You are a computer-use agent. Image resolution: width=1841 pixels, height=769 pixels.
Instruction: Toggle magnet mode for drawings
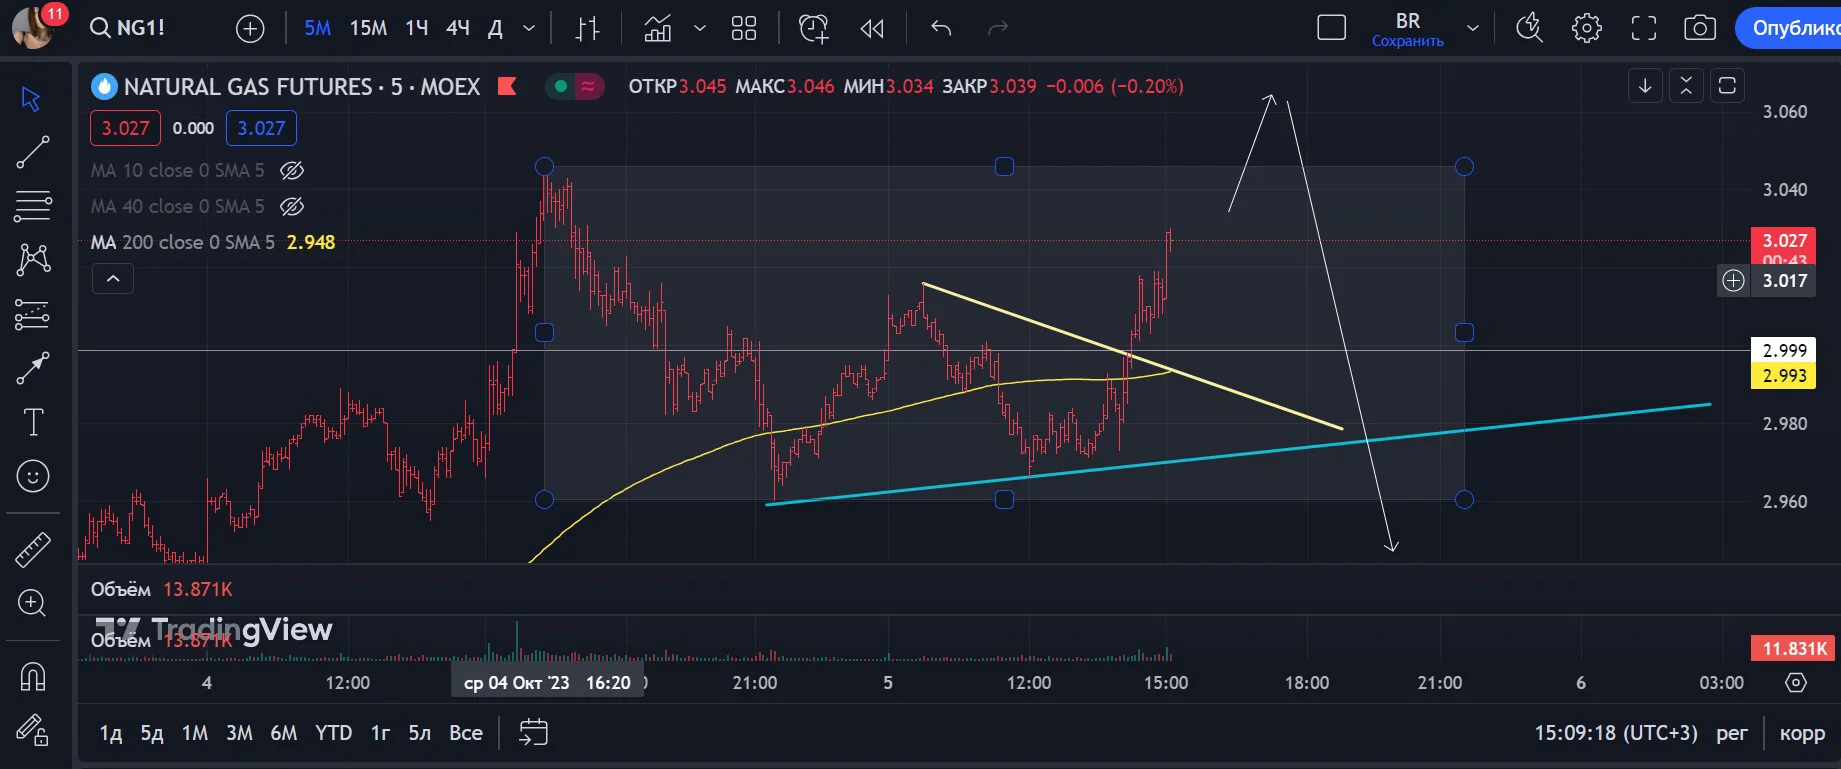(x=33, y=677)
